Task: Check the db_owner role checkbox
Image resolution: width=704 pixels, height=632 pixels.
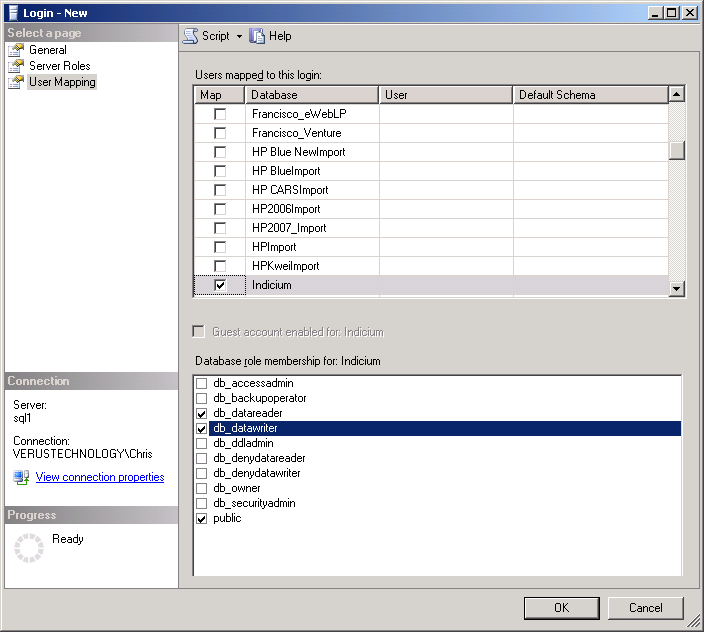Action: (x=202, y=488)
